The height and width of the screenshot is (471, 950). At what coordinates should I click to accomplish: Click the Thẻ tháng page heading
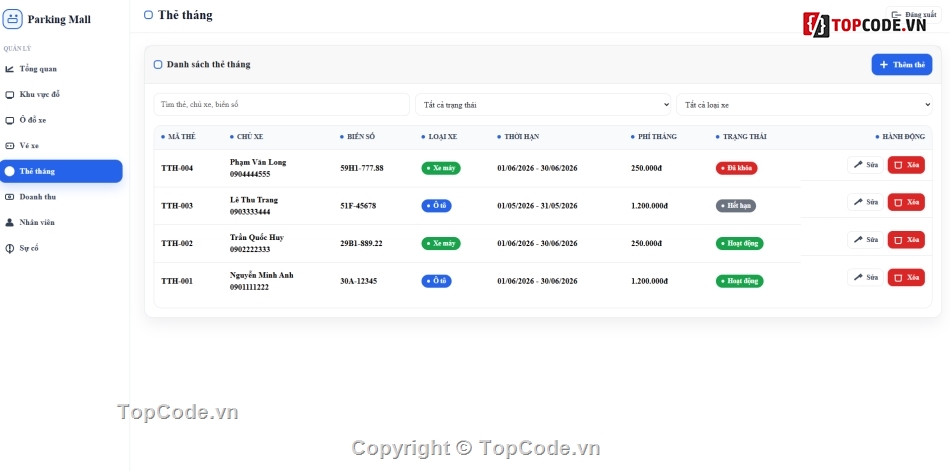tap(185, 15)
